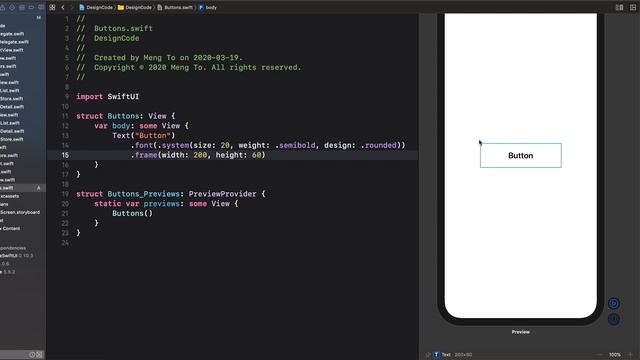Open DesignCode folder in jump bar
Image resolution: width=640 pixels, height=360 pixels.
[135, 7]
